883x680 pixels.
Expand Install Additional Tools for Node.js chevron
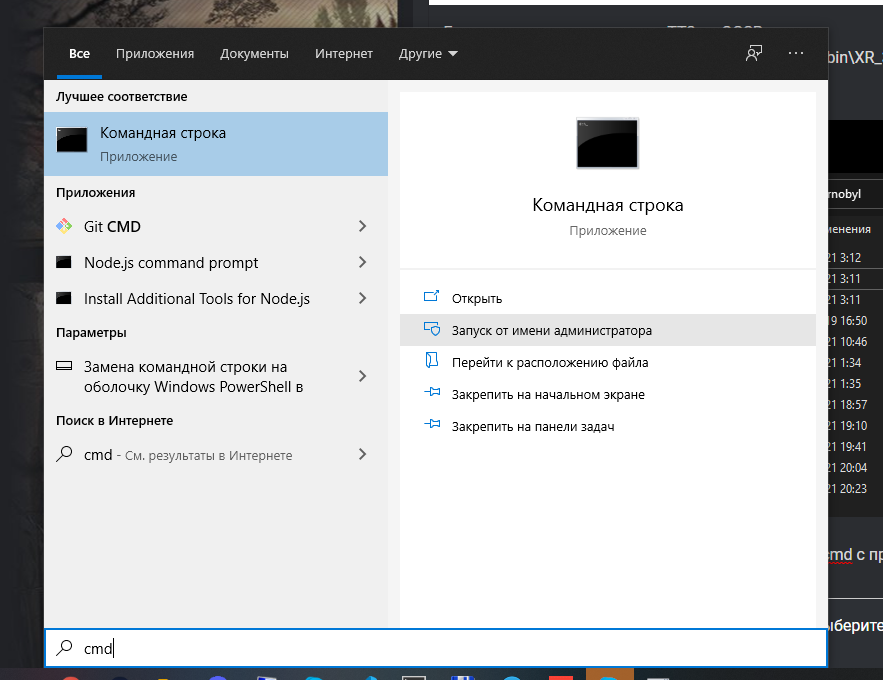click(x=362, y=298)
